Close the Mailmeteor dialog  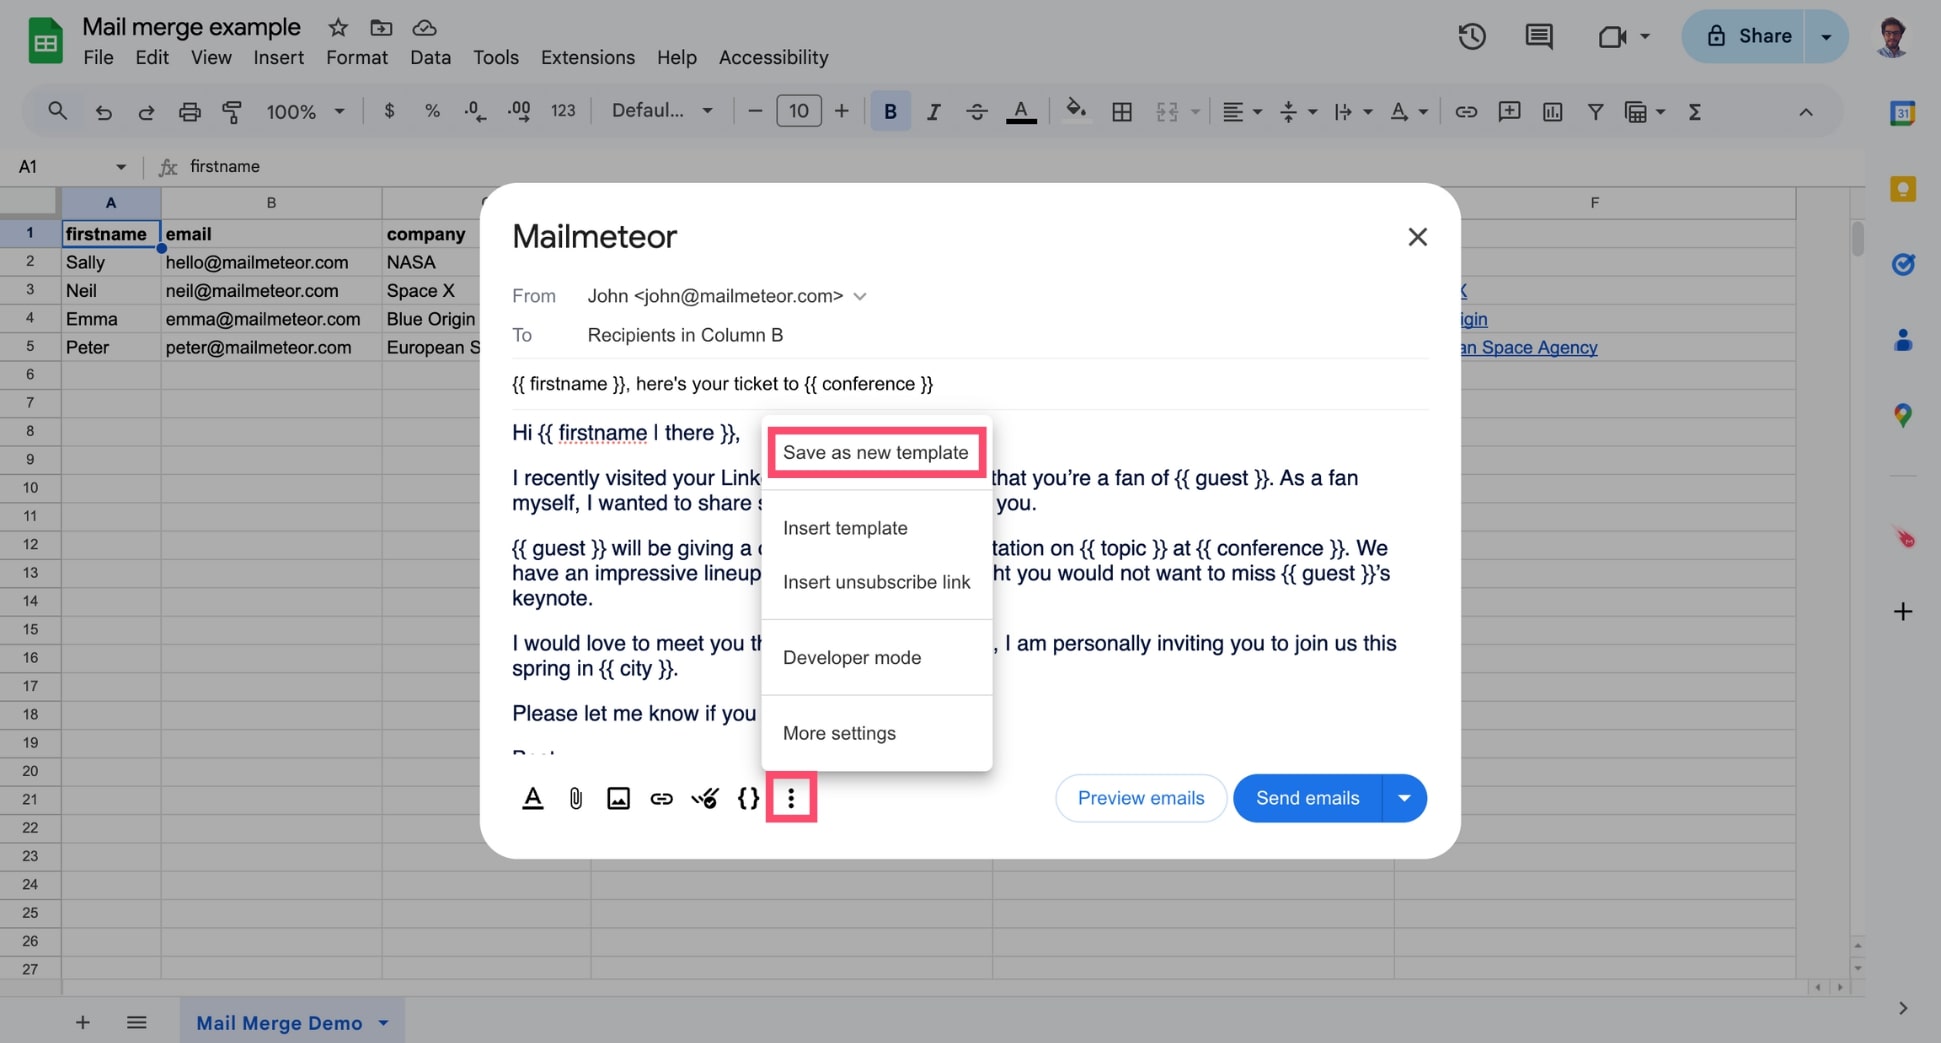coord(1417,237)
